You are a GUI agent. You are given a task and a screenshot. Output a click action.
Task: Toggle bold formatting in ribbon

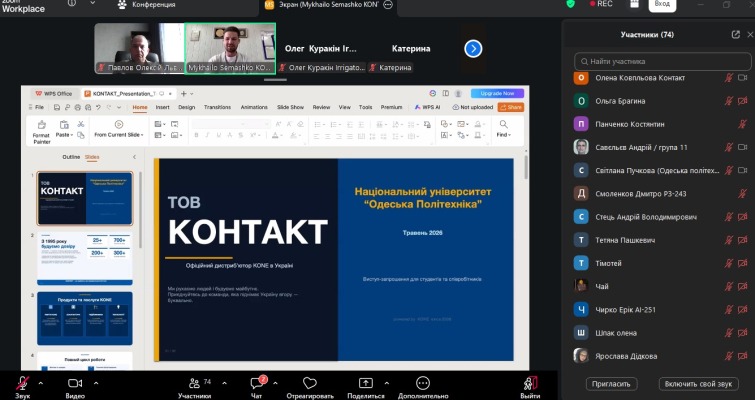pos(196,136)
